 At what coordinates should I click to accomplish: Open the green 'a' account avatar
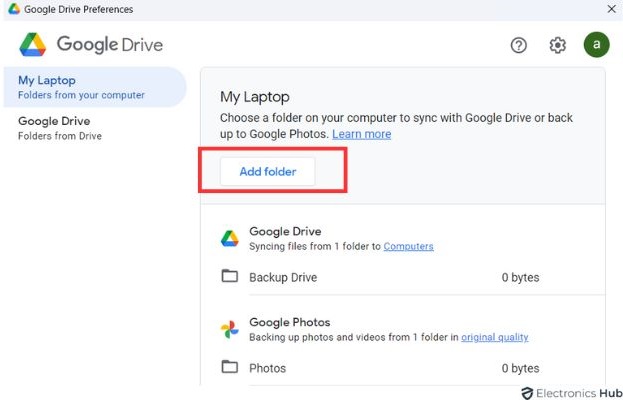click(x=596, y=44)
